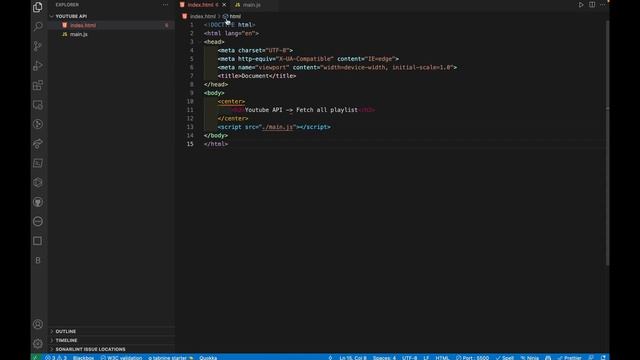Click the feedback icon beside Prettier
This screenshot has height=360, width=640.
[x=591, y=358]
